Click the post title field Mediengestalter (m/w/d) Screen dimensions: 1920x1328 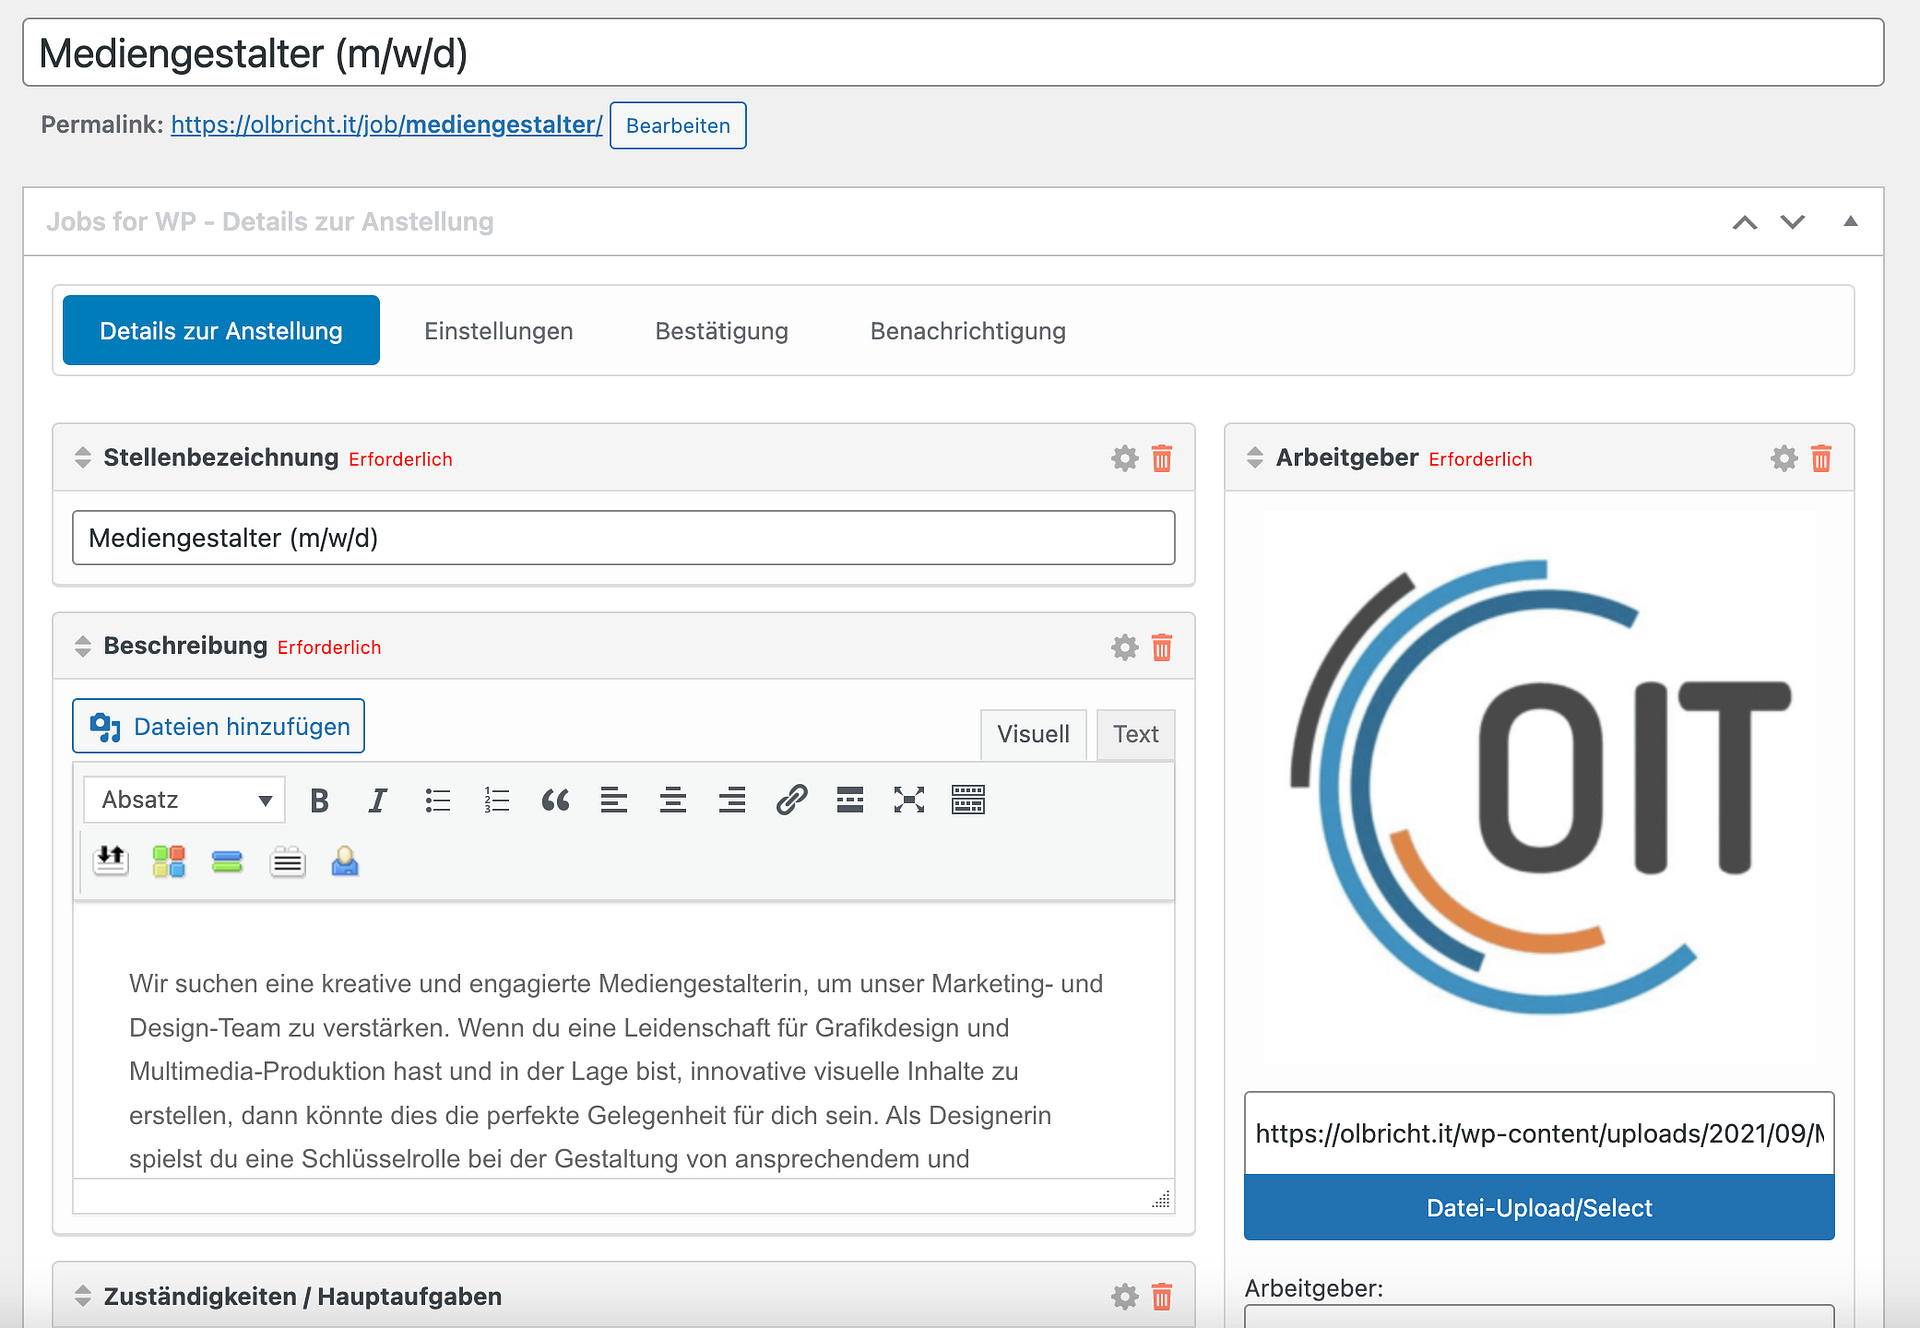coord(953,52)
